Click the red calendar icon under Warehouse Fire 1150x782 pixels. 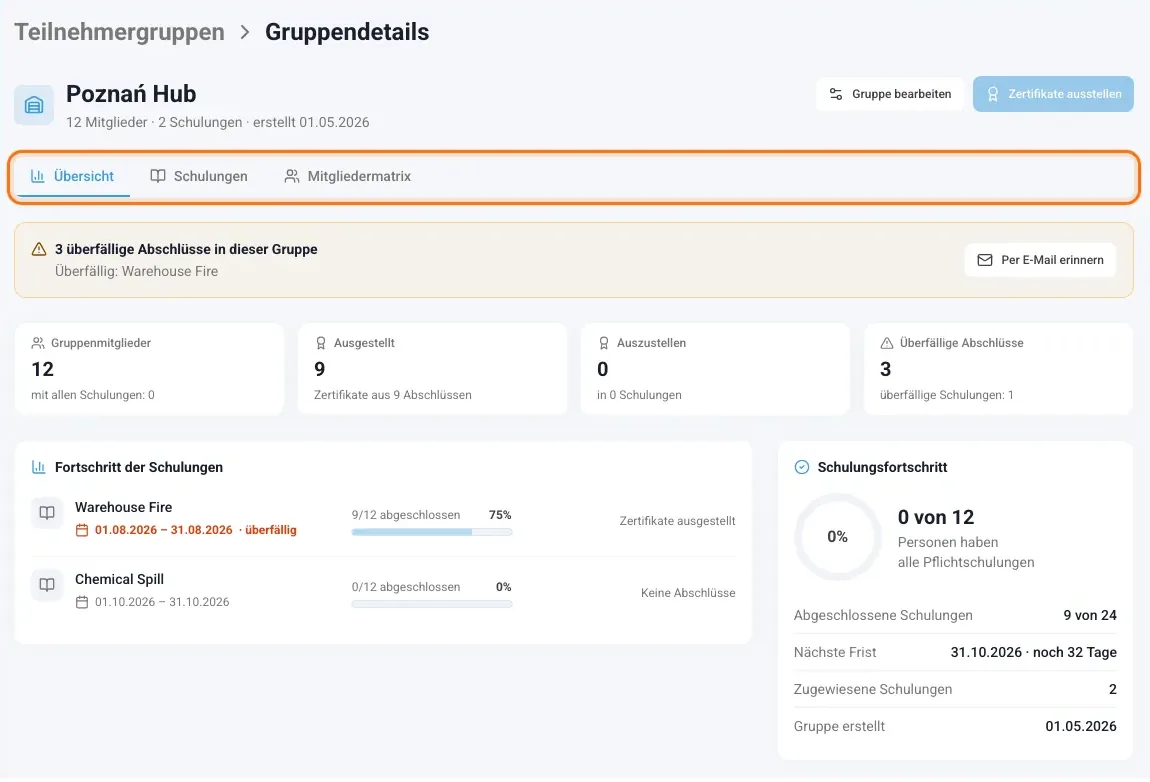pos(82,530)
